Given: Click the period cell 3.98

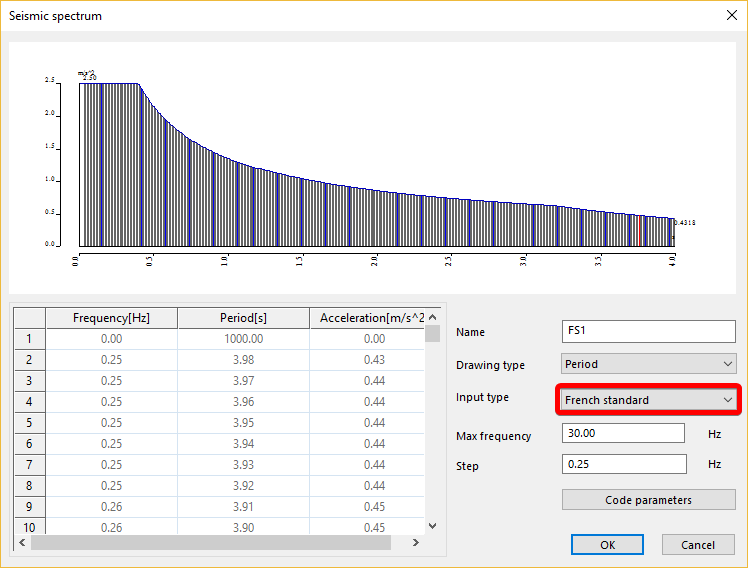Looking at the screenshot, I should 243,360.
